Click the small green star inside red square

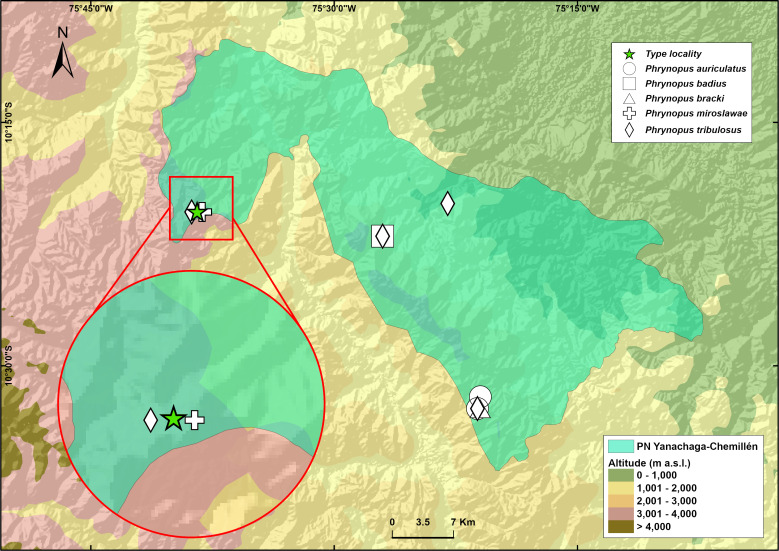[x=198, y=212]
